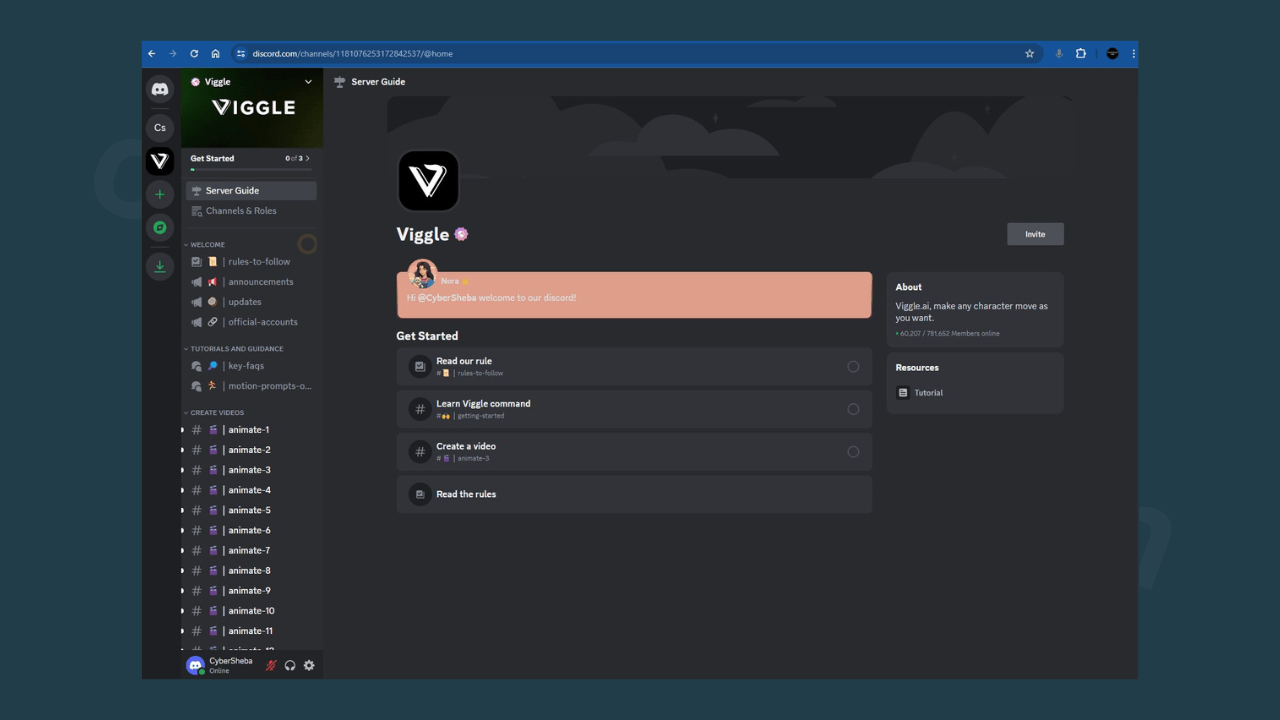
Task: Bookmark this page with star icon
Action: tap(1029, 54)
